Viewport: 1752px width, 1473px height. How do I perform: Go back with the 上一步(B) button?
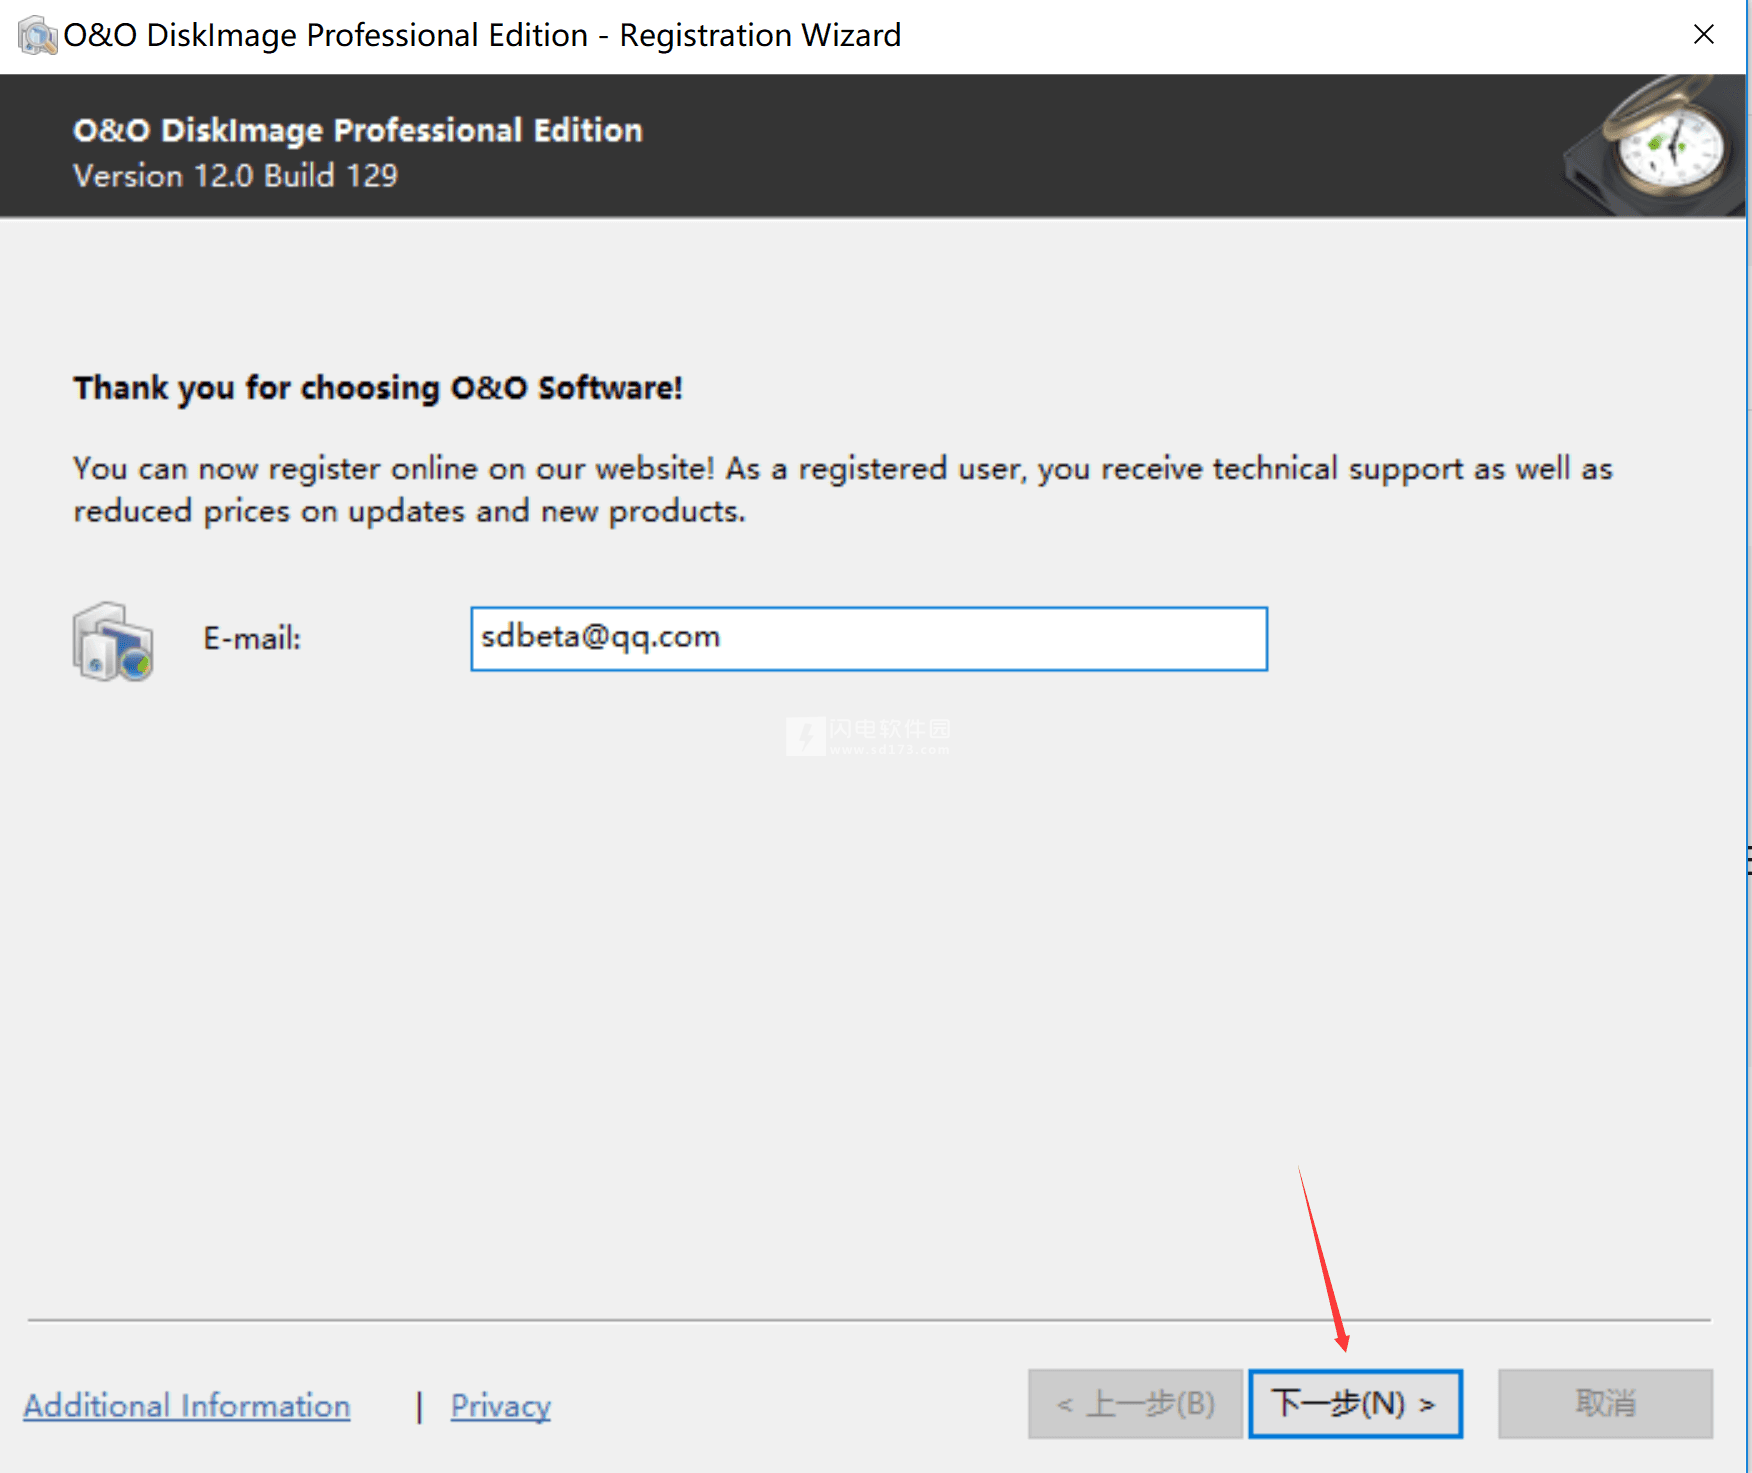(1135, 1404)
